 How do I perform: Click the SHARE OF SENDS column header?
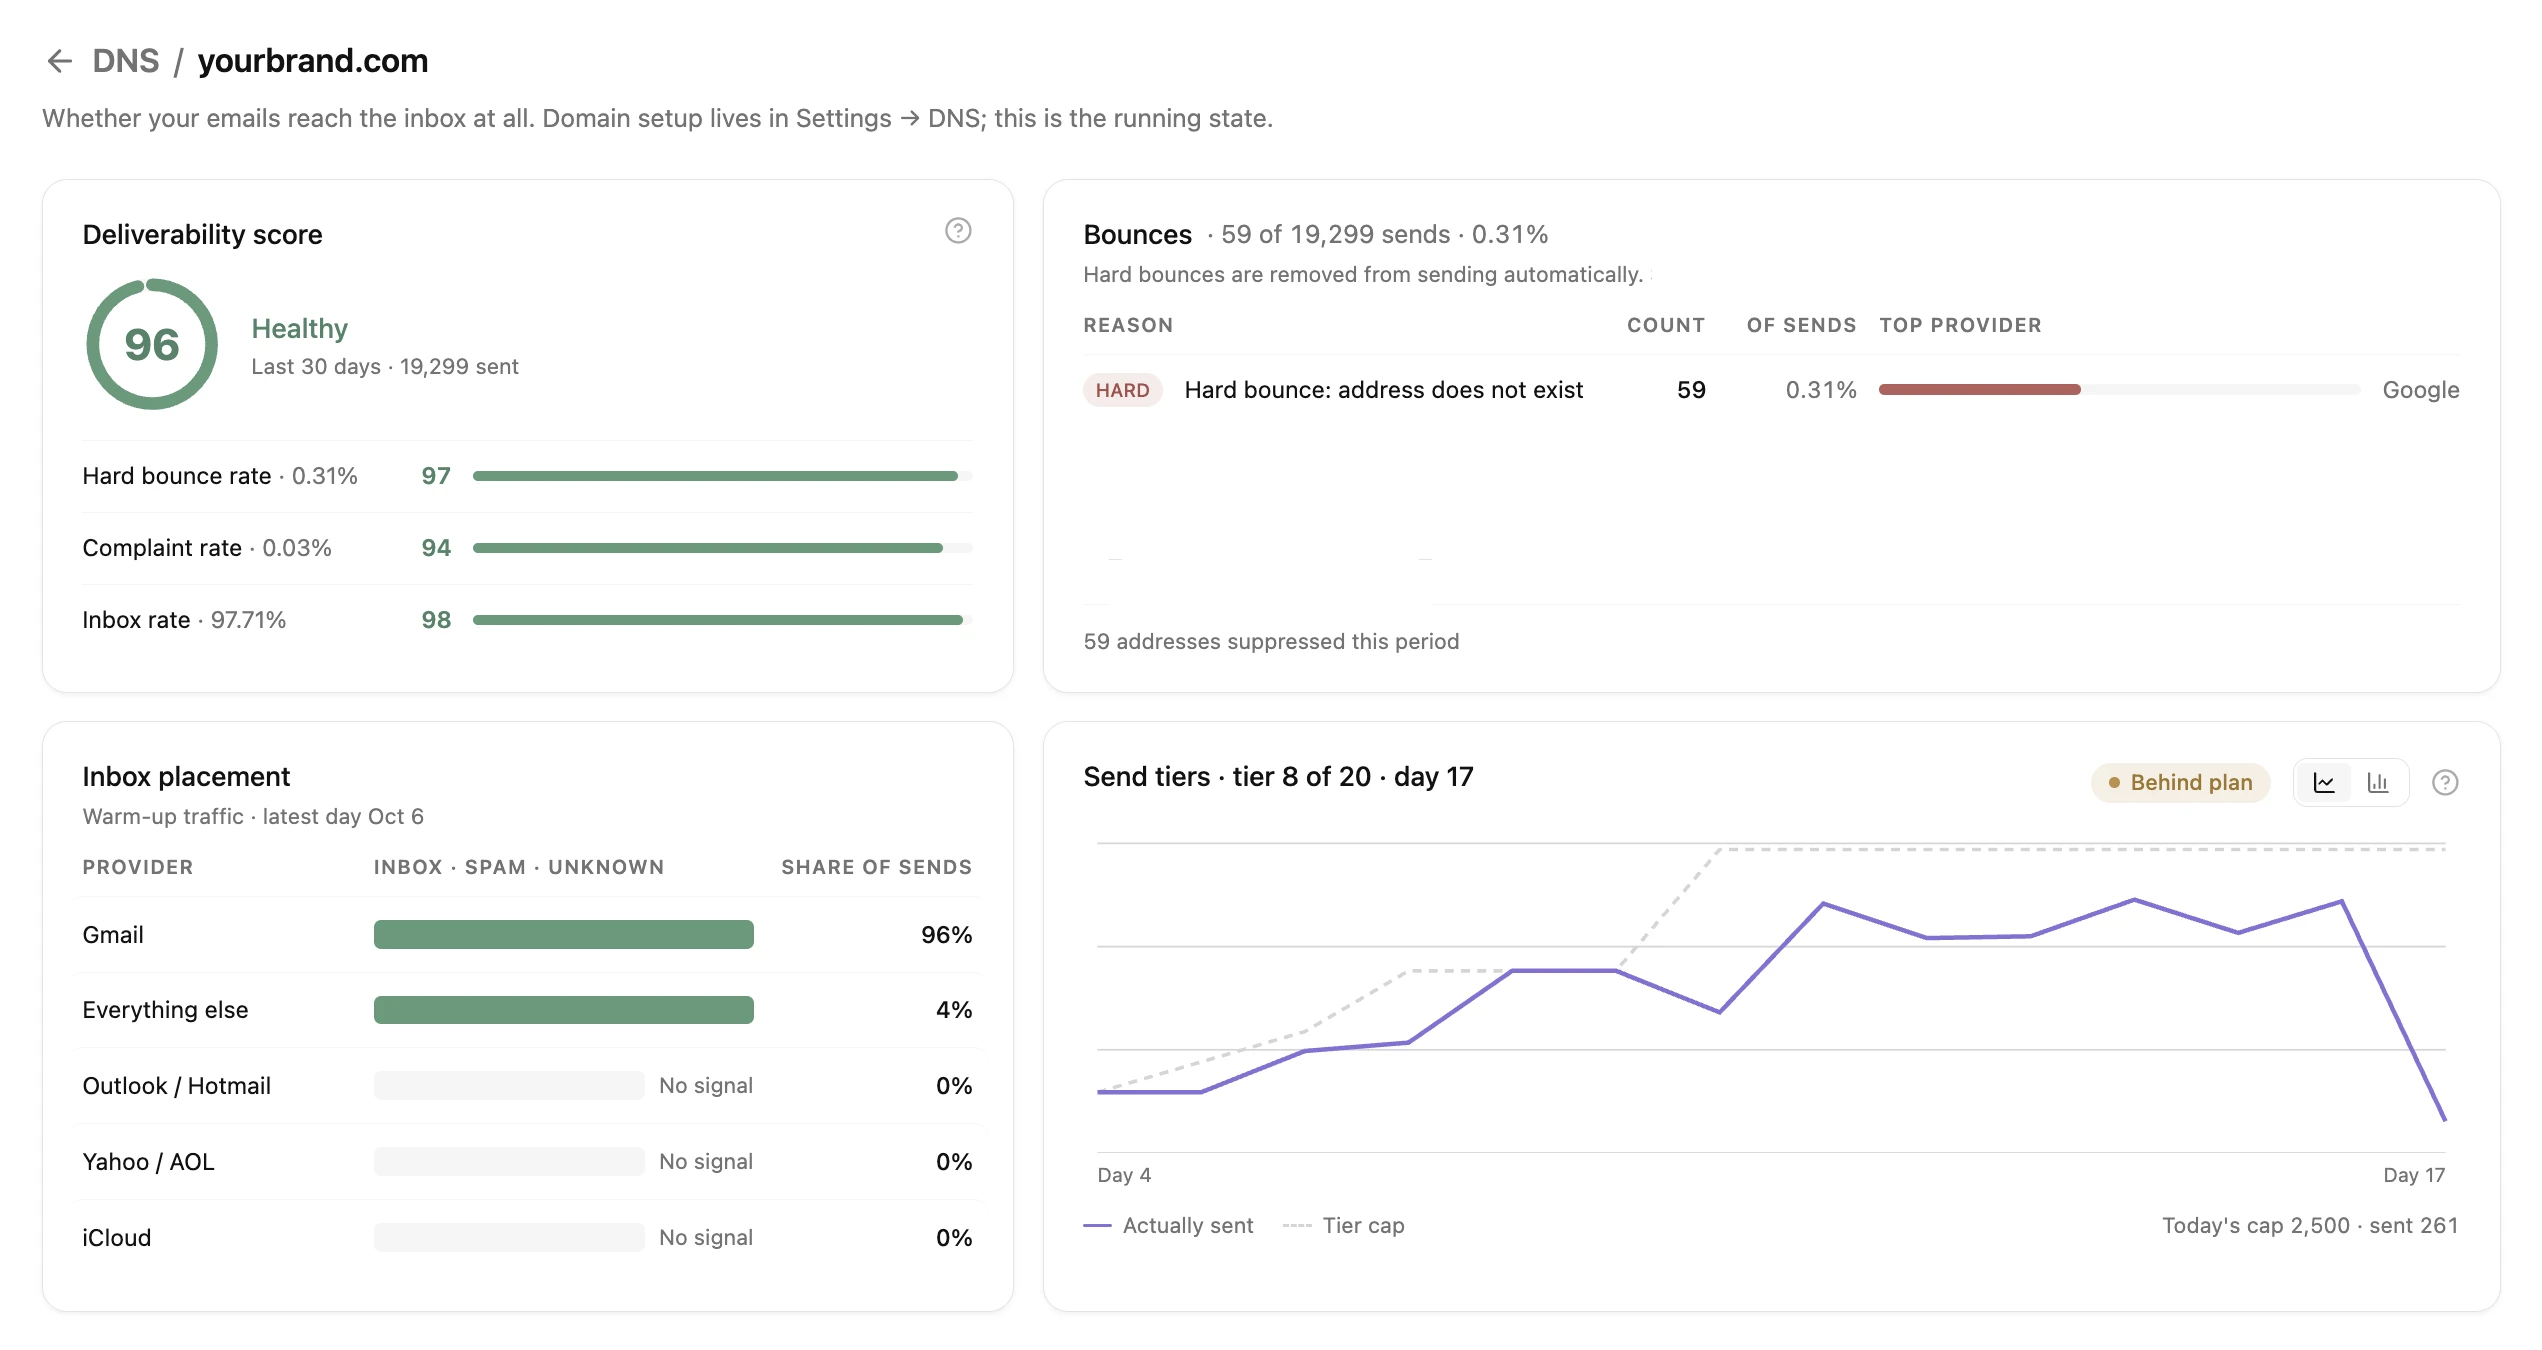tap(876, 867)
